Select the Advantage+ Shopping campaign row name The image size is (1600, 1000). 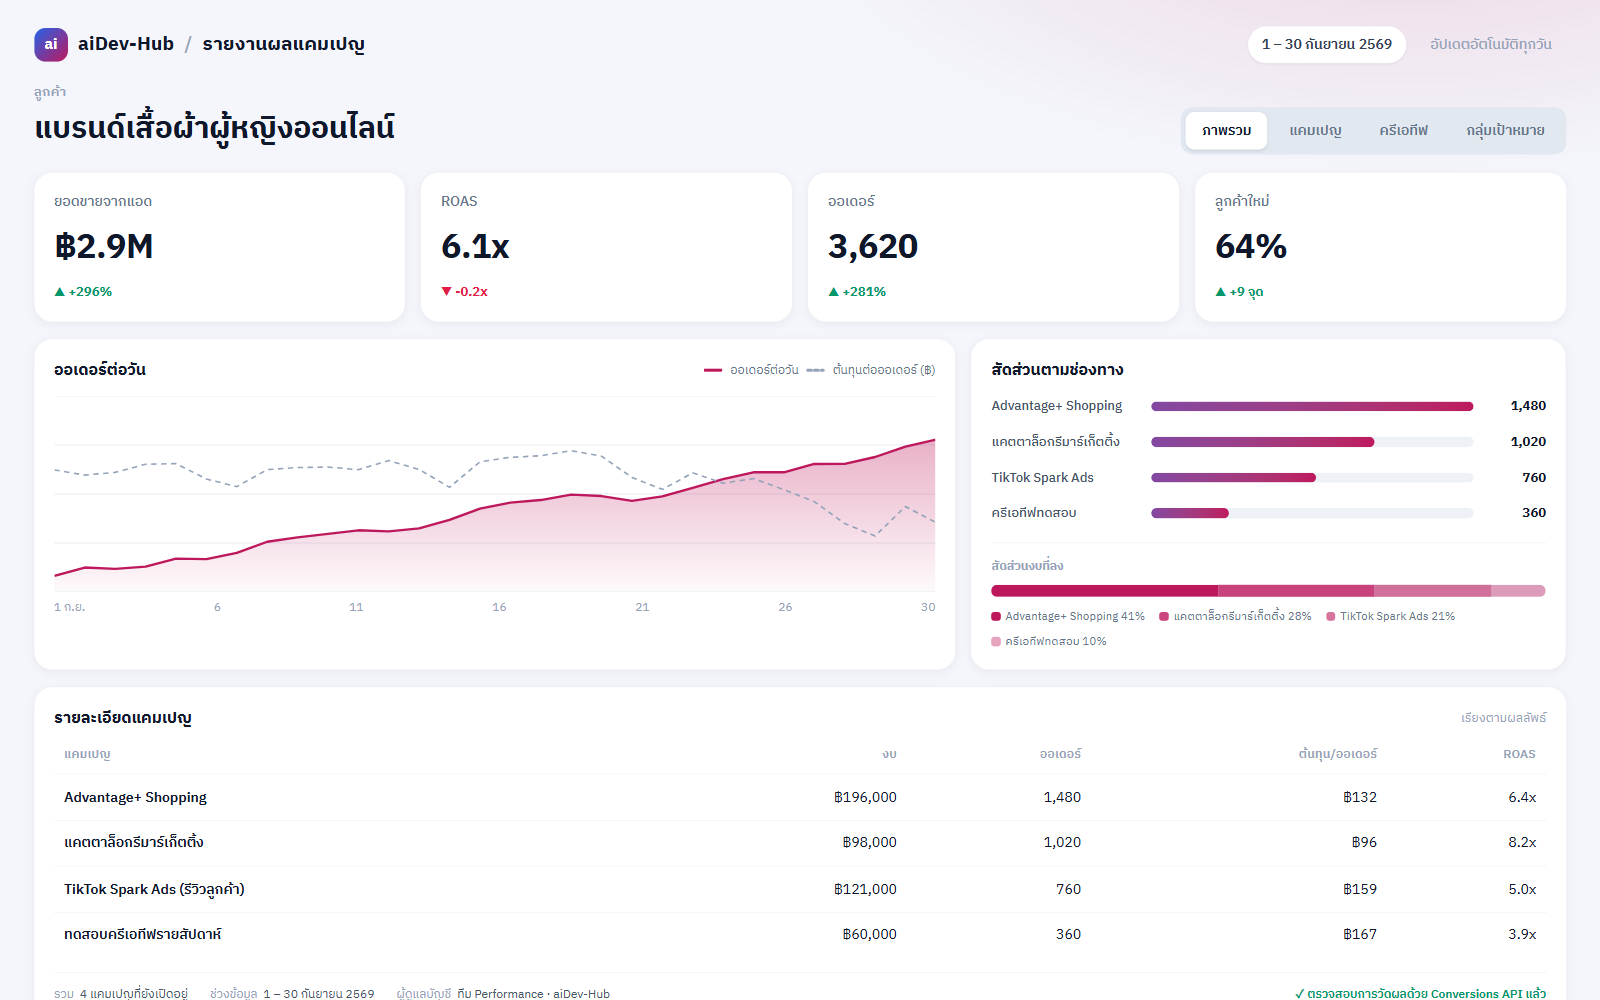pos(135,798)
